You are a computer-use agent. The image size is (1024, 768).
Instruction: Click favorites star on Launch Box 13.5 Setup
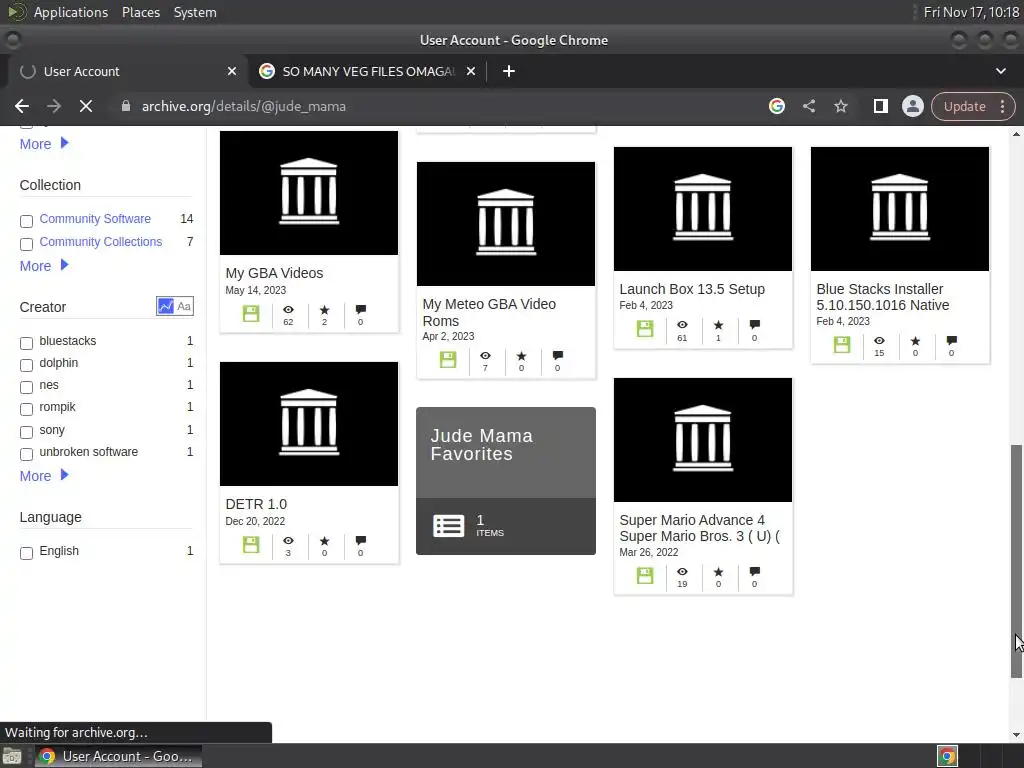tap(718, 325)
